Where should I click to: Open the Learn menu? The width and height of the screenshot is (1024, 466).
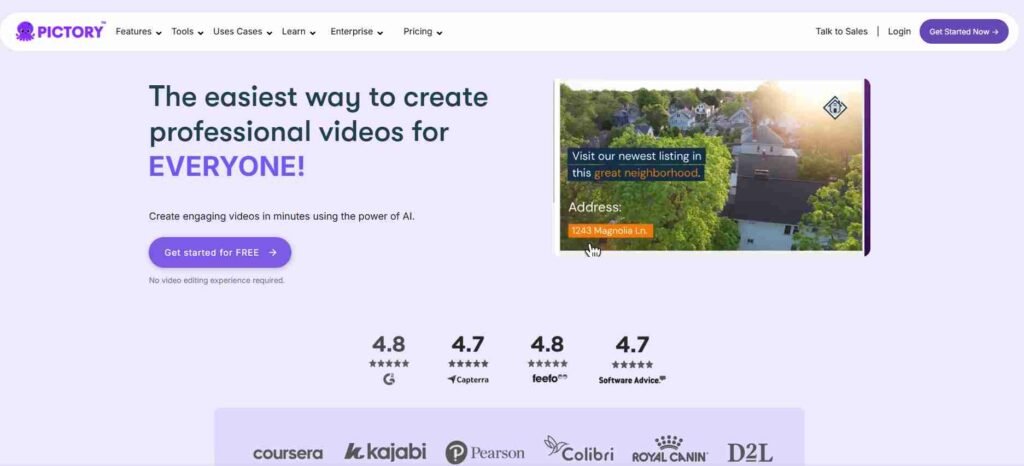294,31
